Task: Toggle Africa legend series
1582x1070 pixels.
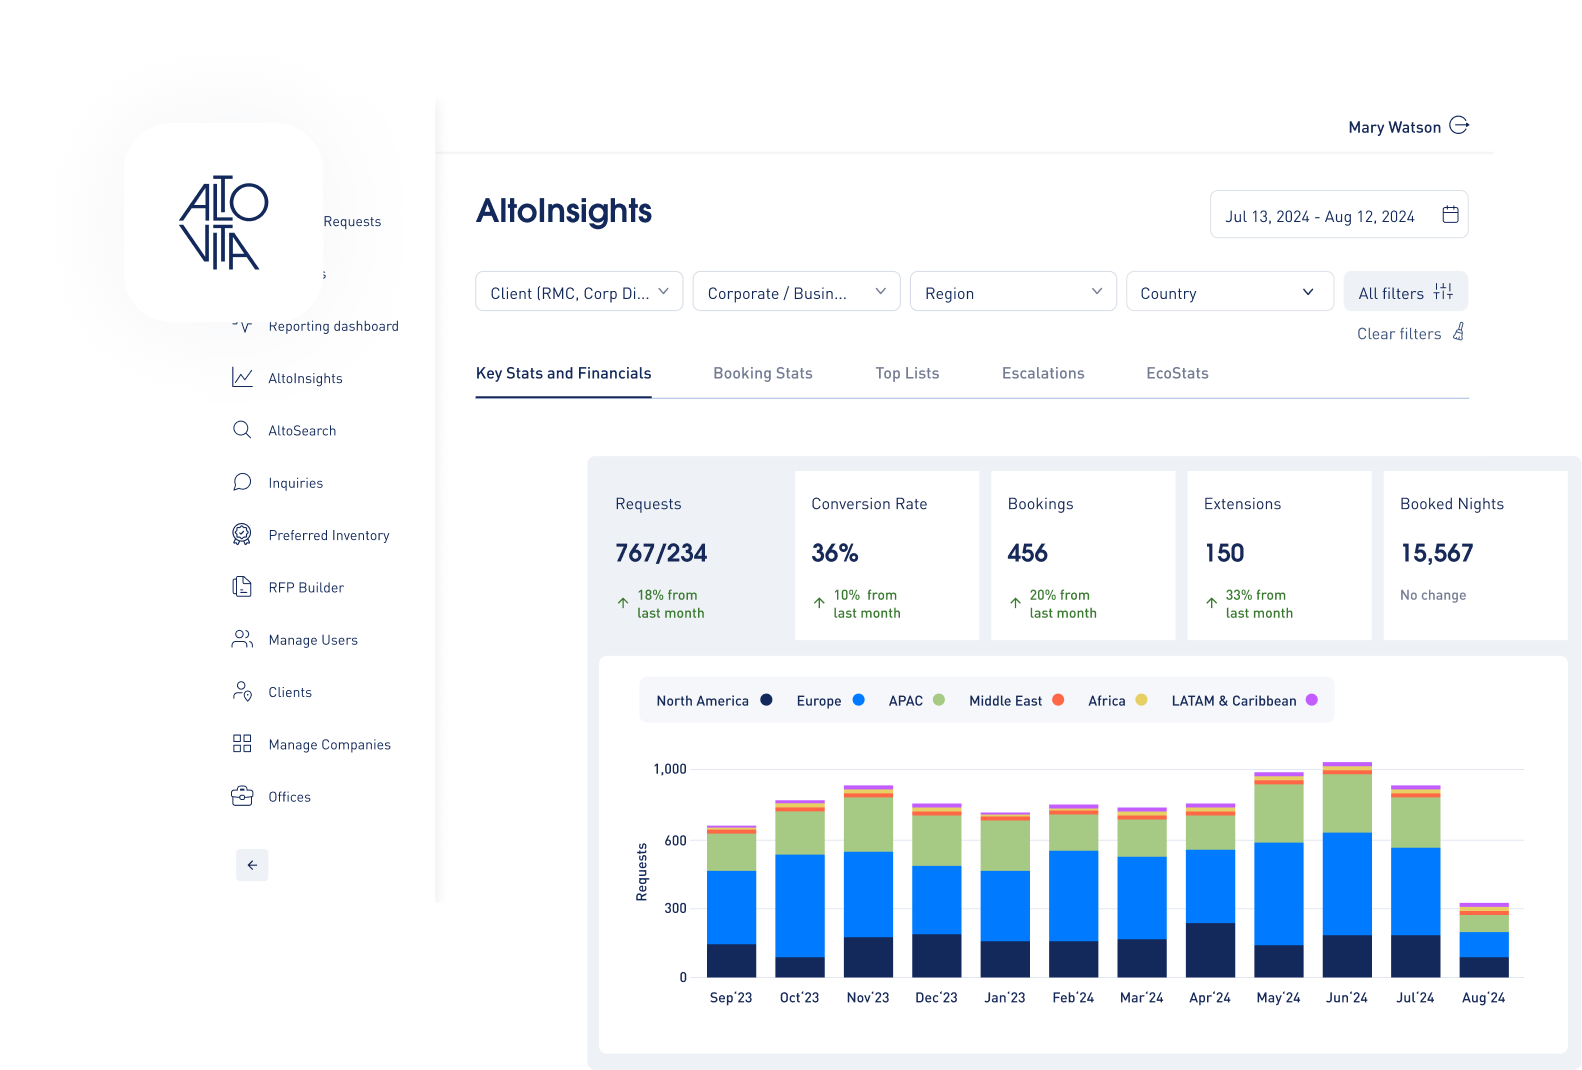Action: [1117, 701]
